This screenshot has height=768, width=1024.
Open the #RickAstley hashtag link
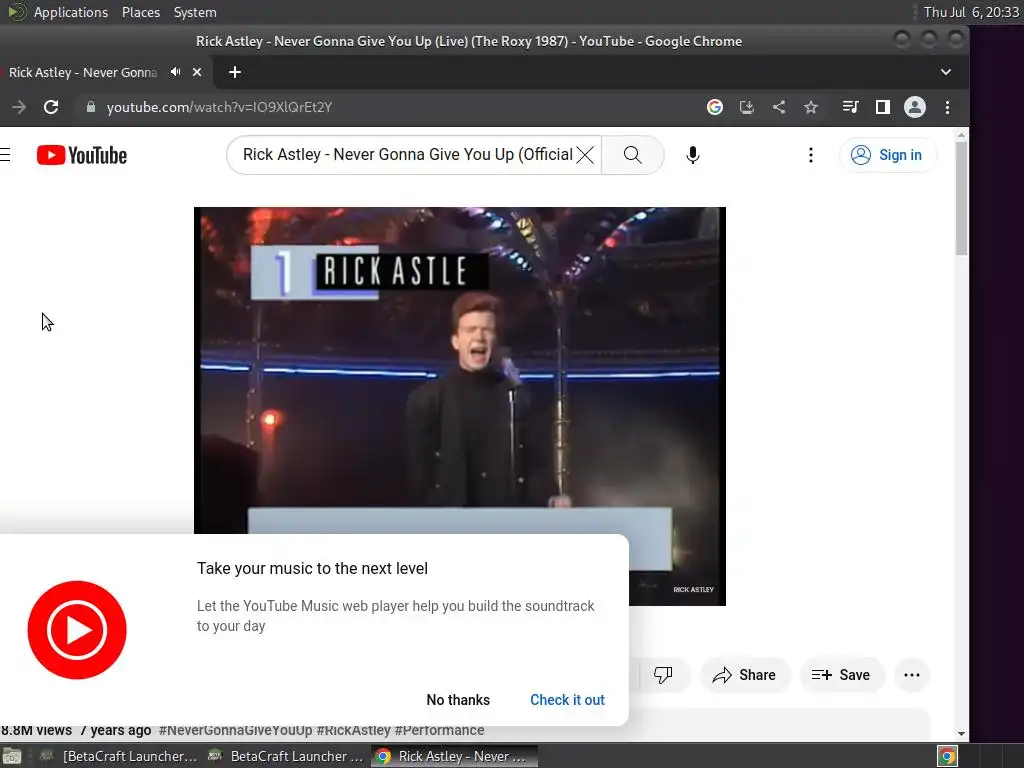click(353, 730)
